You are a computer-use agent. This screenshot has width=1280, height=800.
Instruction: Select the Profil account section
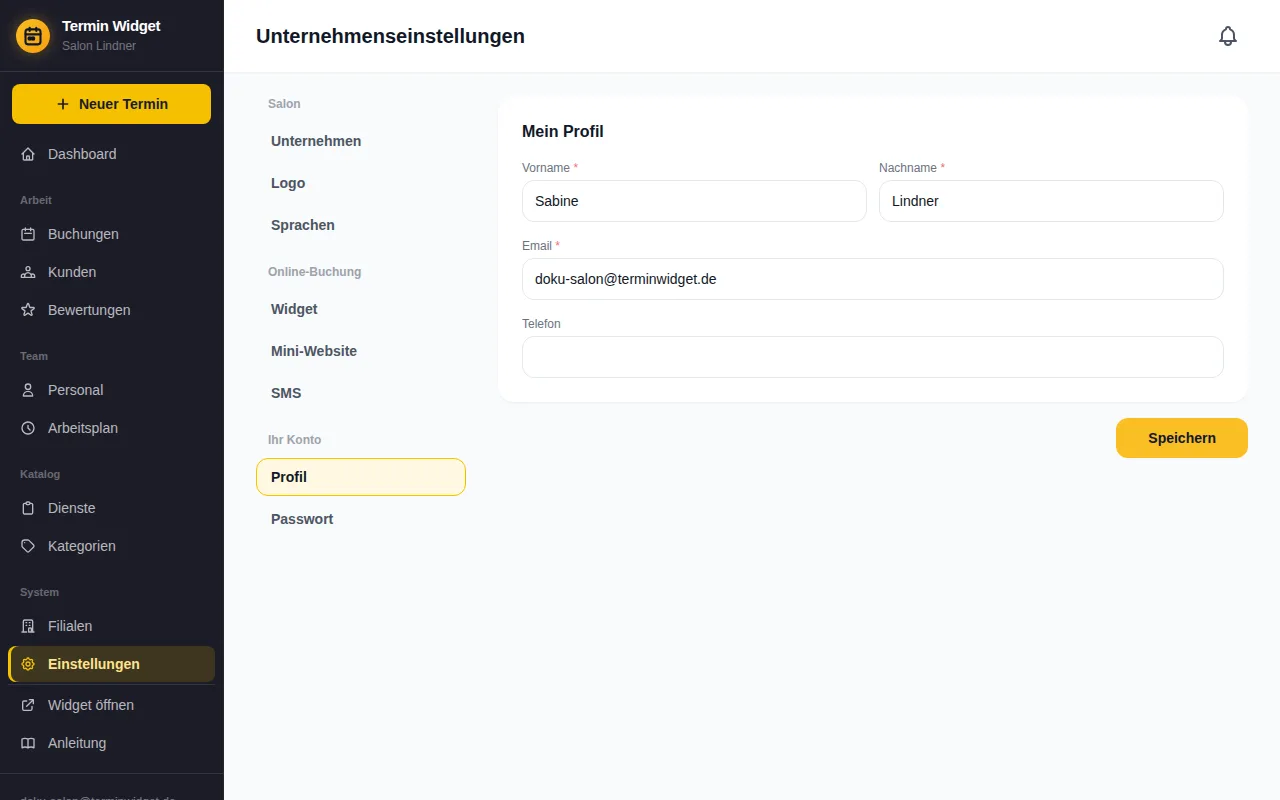361,477
